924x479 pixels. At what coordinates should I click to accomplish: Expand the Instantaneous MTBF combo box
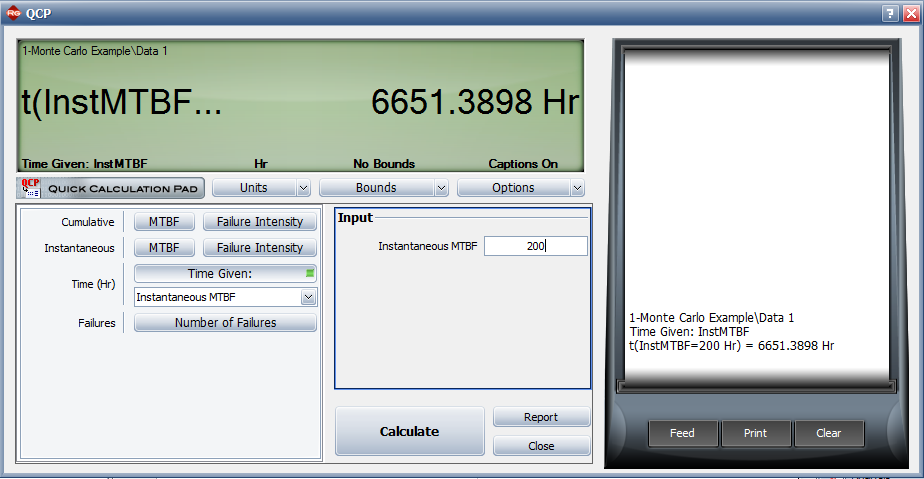pos(308,298)
